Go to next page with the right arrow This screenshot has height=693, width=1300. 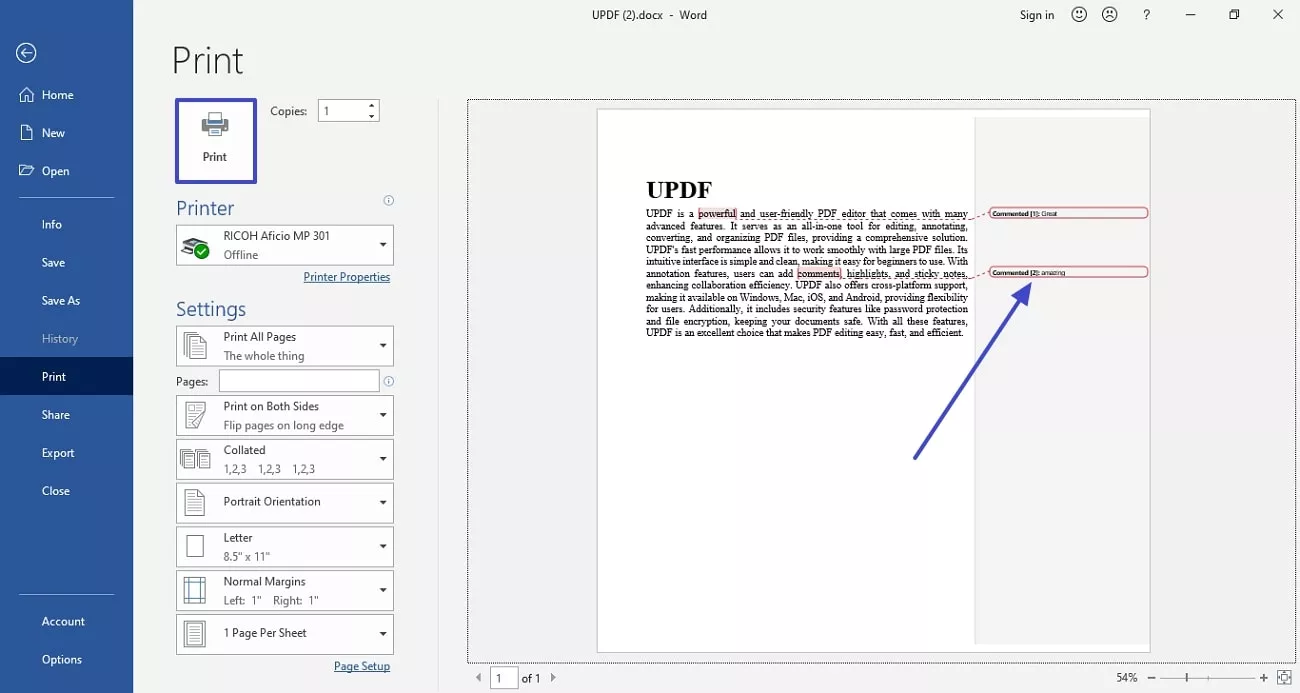point(553,677)
